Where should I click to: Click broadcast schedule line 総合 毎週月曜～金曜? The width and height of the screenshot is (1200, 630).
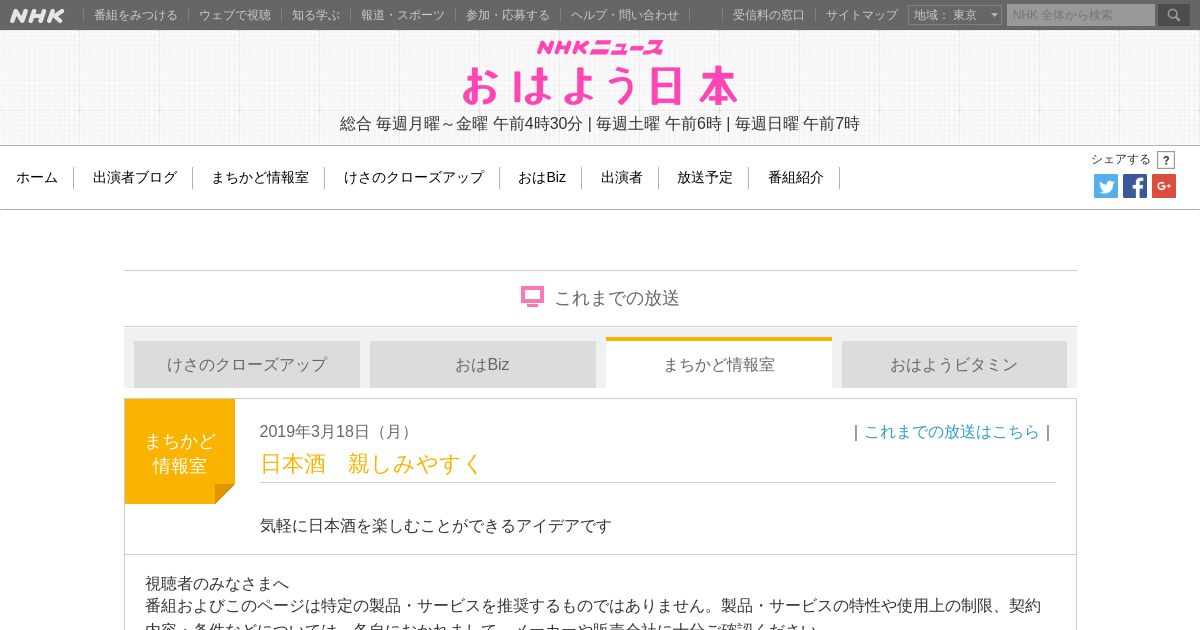tap(600, 124)
